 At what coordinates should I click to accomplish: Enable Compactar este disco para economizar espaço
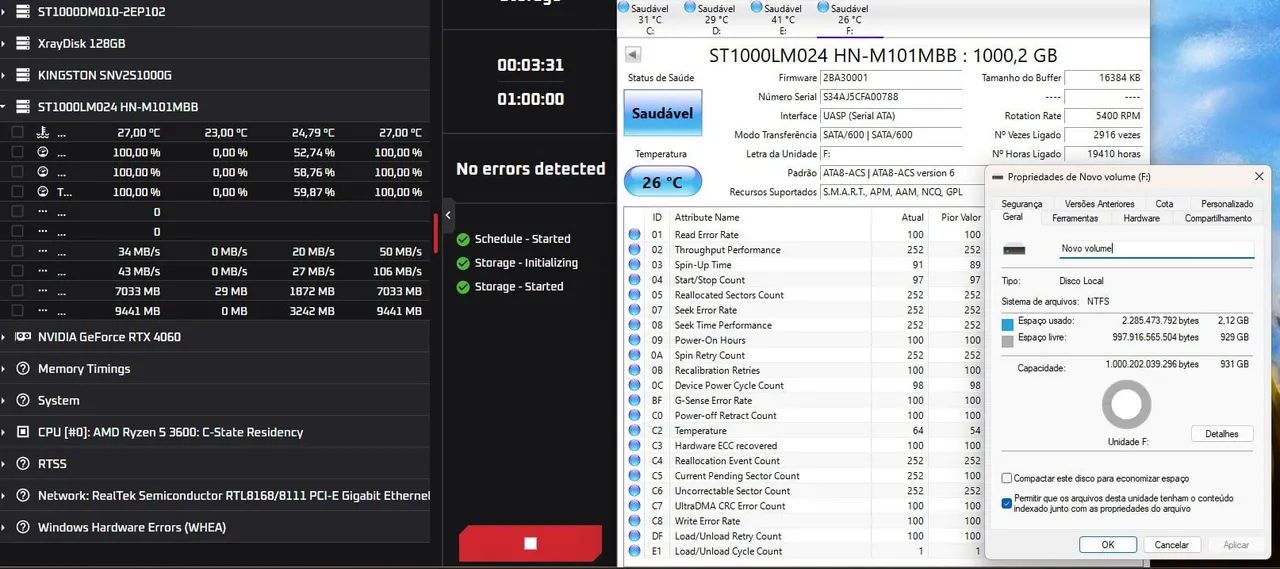1007,479
